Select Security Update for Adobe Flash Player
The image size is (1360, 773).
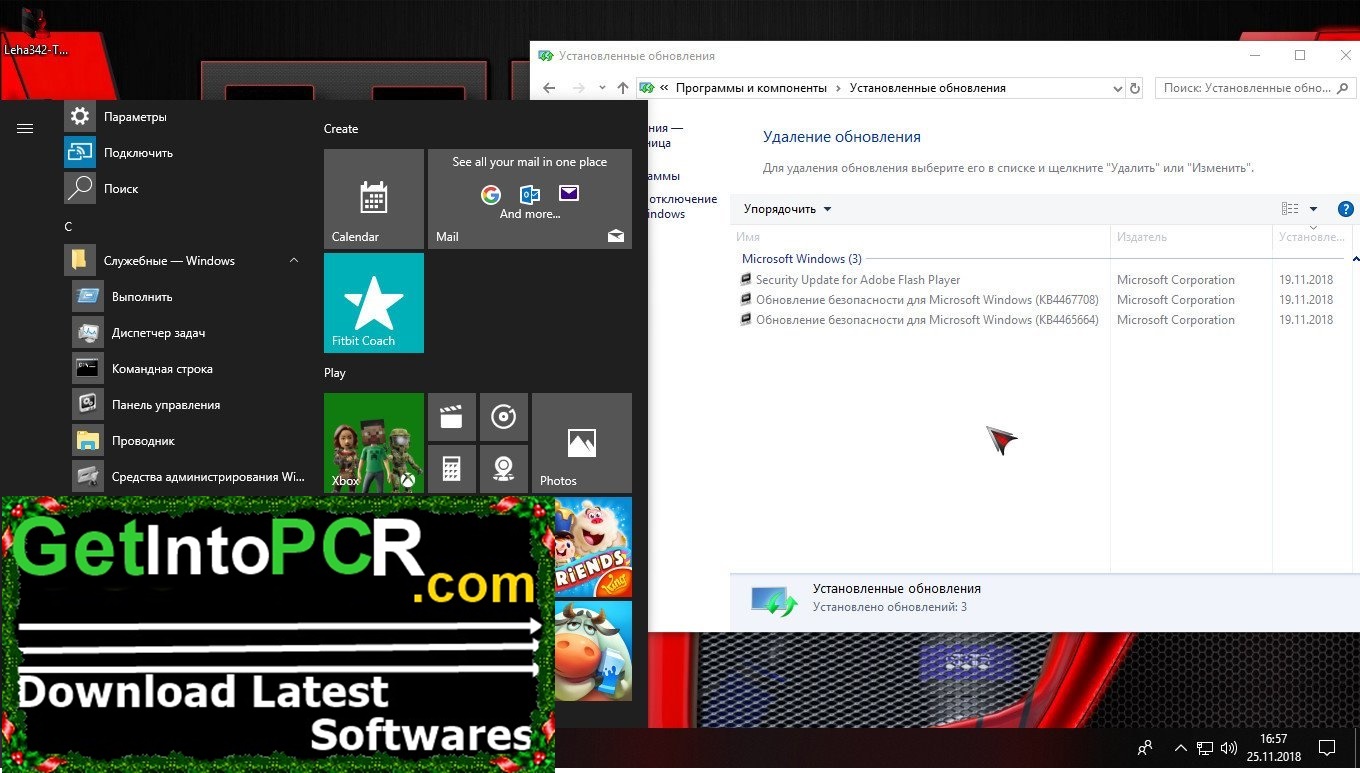coord(1041,280)
